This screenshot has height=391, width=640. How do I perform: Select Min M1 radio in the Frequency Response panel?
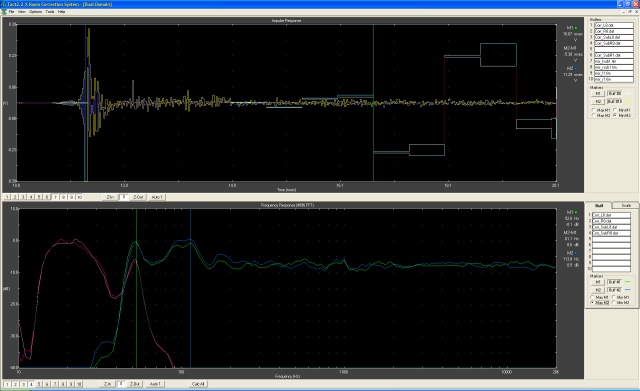coord(621,298)
